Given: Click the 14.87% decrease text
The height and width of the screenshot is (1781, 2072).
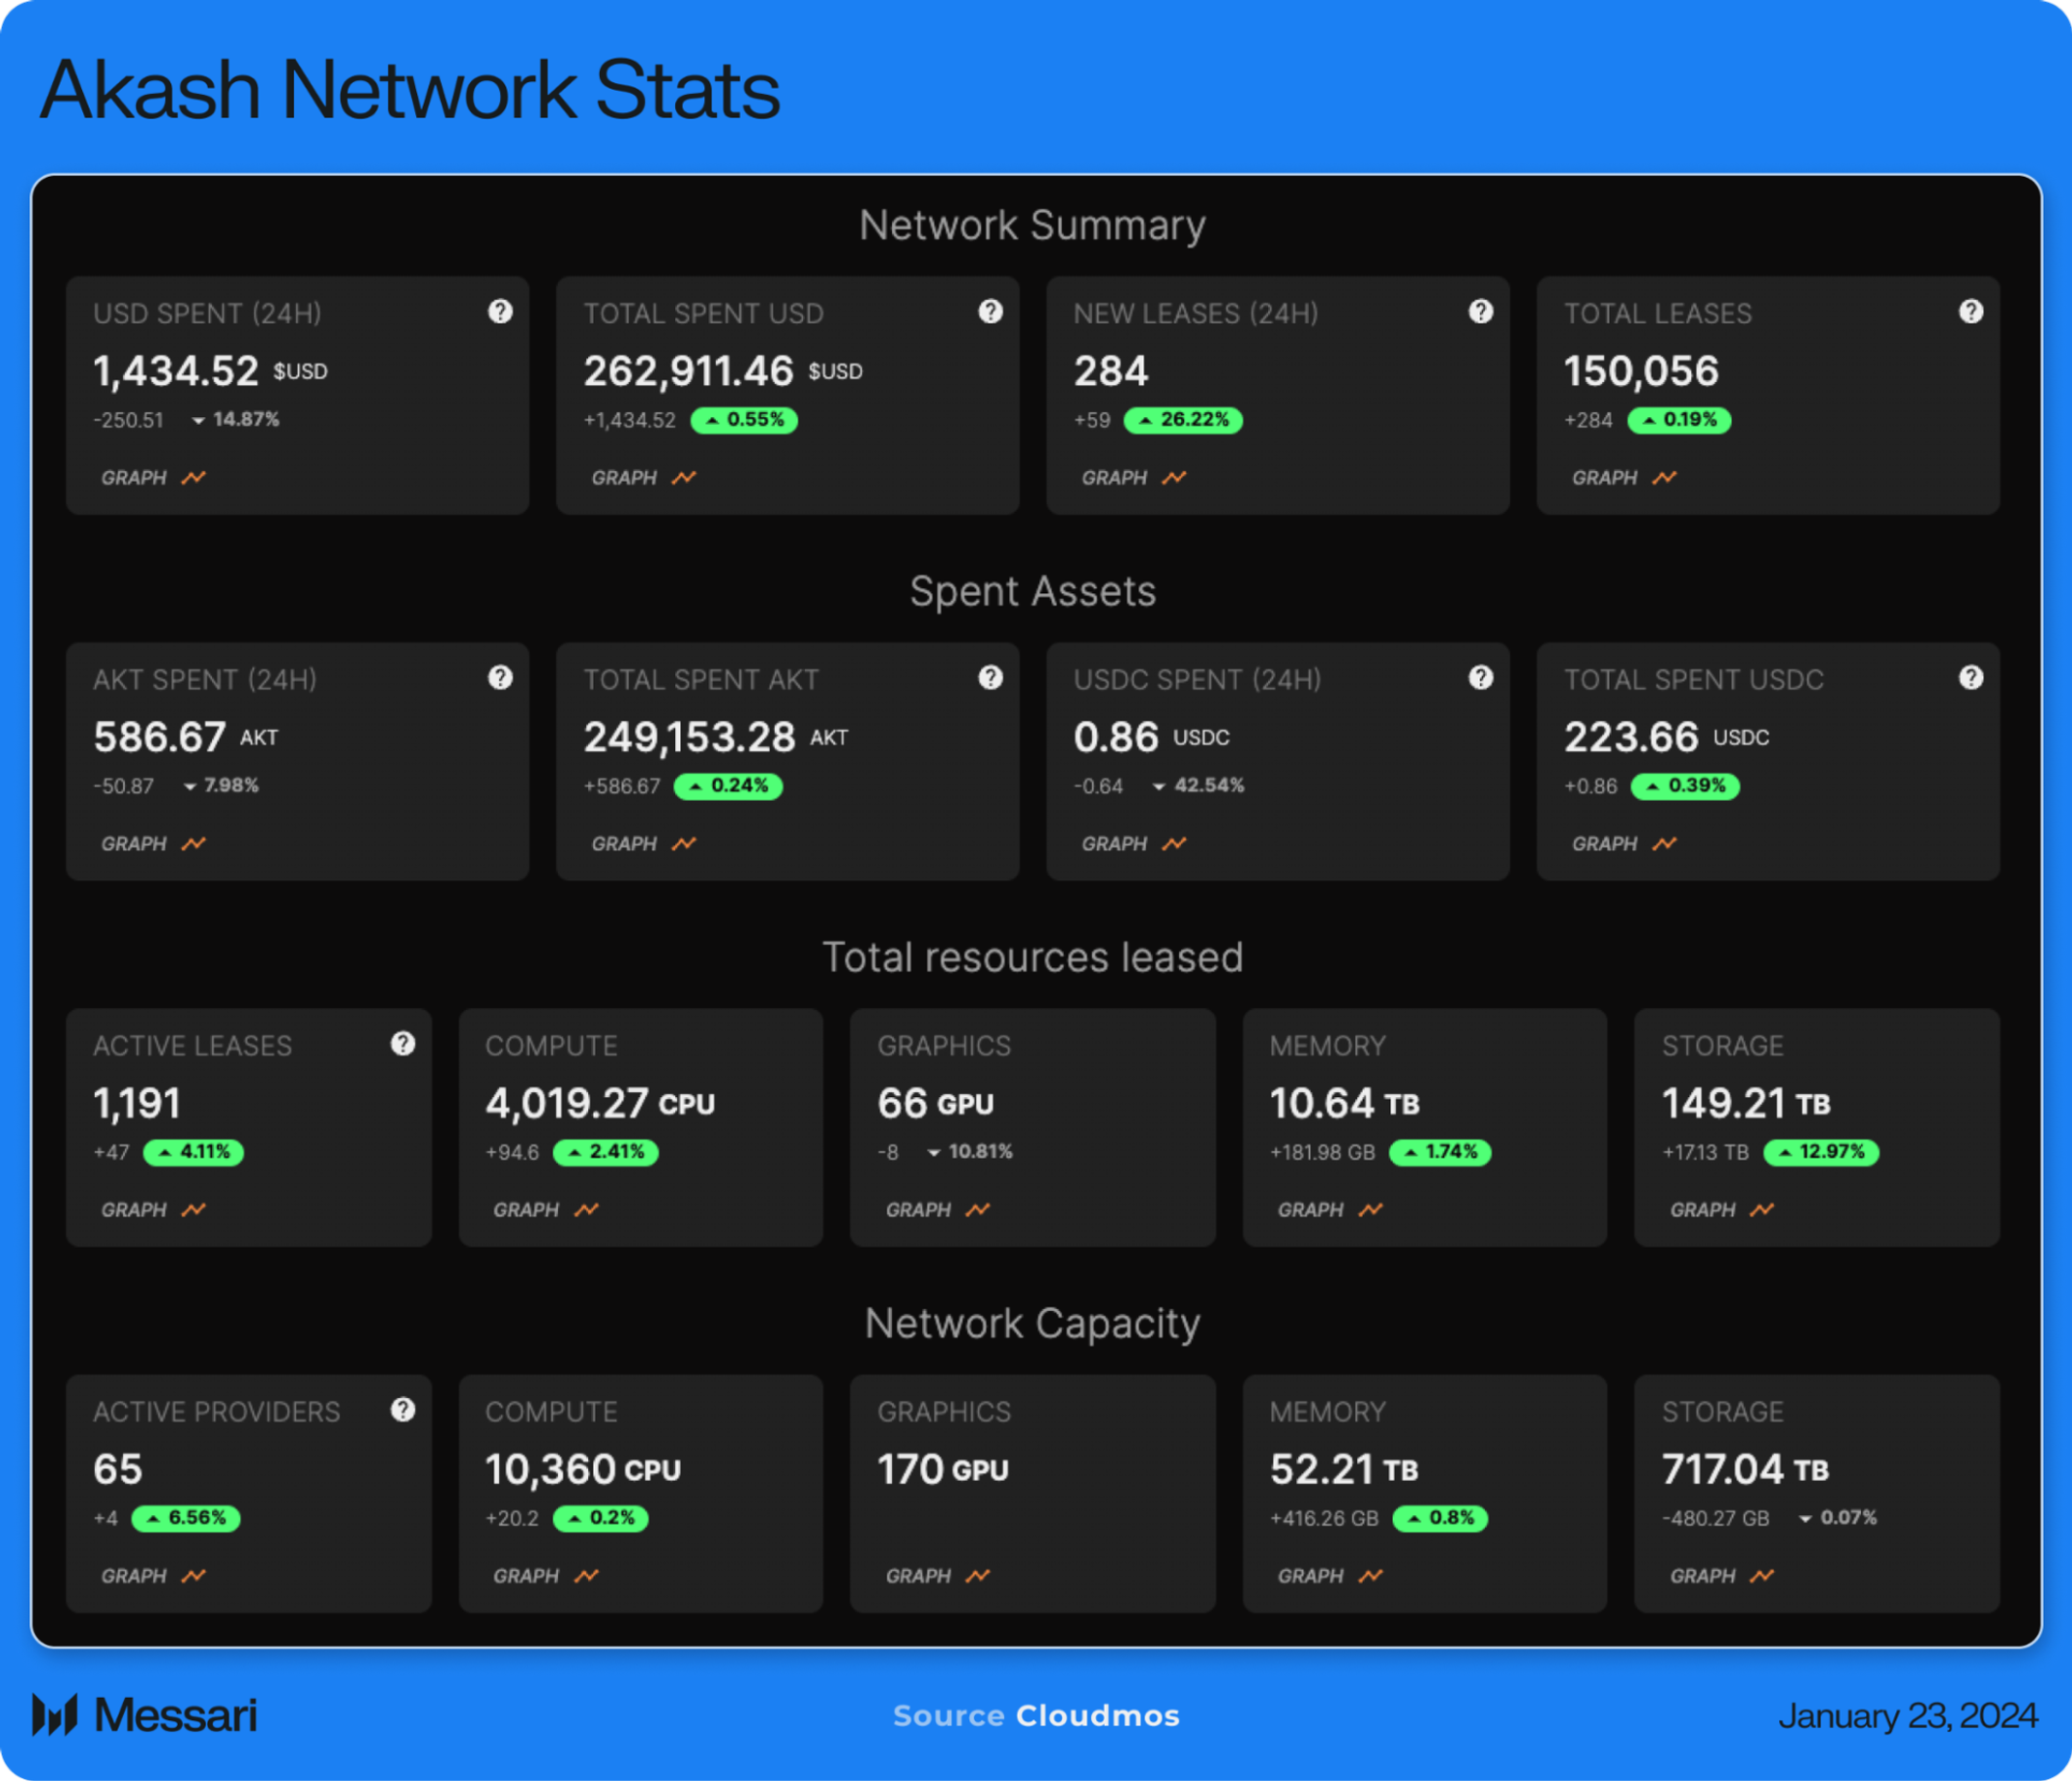Looking at the screenshot, I should (x=235, y=419).
